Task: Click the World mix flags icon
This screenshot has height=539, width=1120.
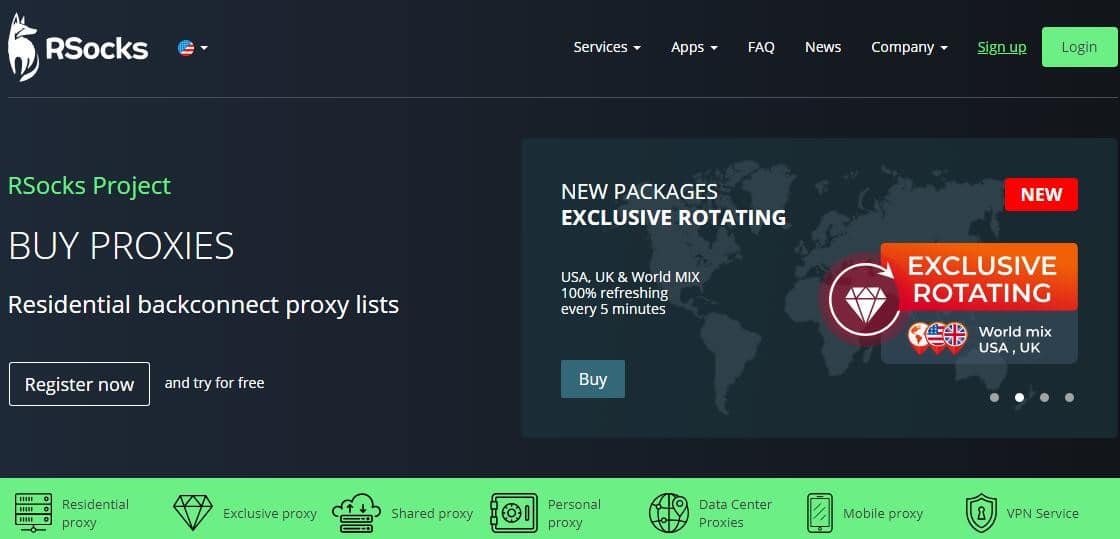Action: pos(938,338)
